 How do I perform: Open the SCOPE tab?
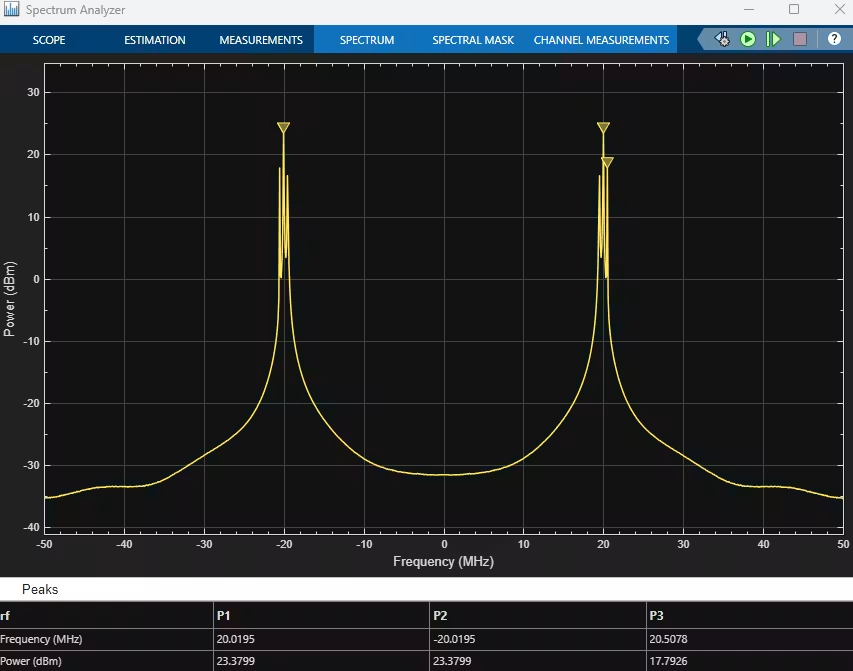click(49, 40)
